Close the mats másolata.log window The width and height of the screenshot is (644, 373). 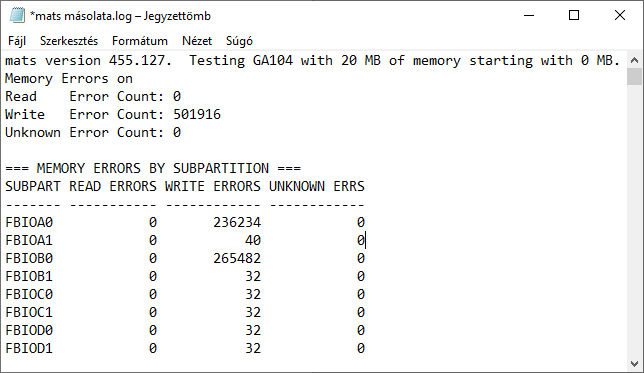click(620, 16)
